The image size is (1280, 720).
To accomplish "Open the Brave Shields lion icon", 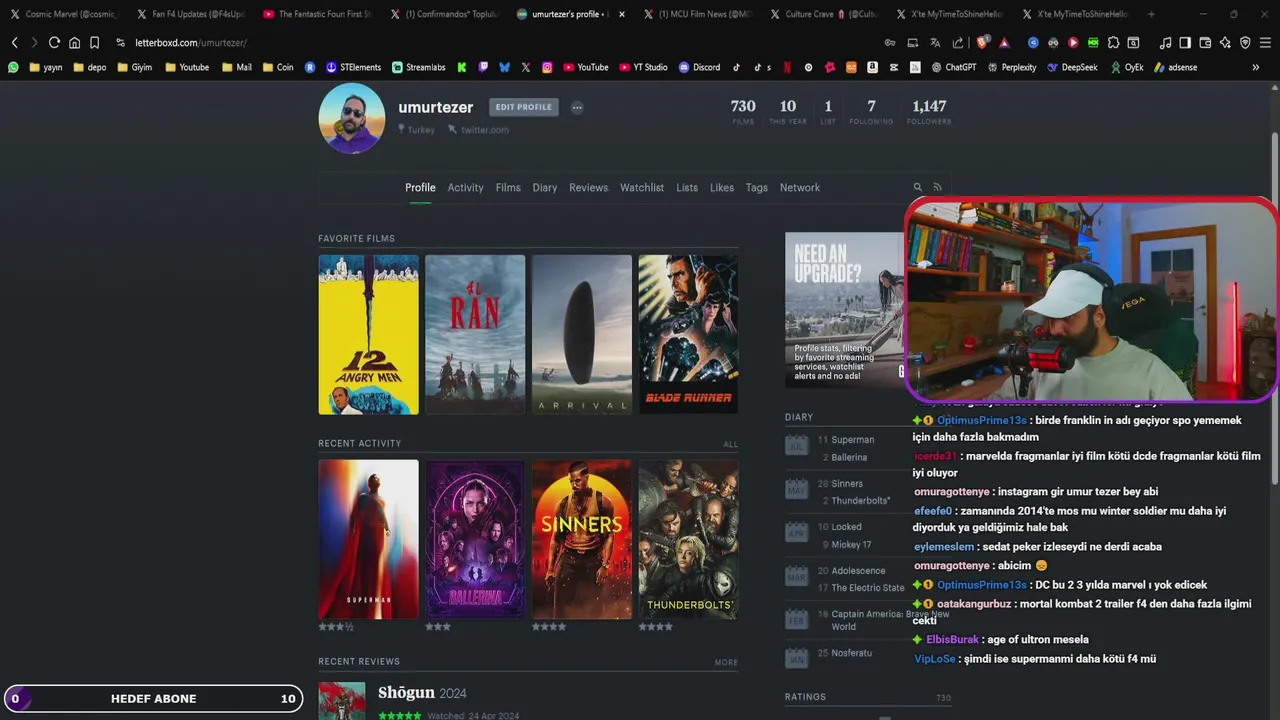I will click(982, 43).
